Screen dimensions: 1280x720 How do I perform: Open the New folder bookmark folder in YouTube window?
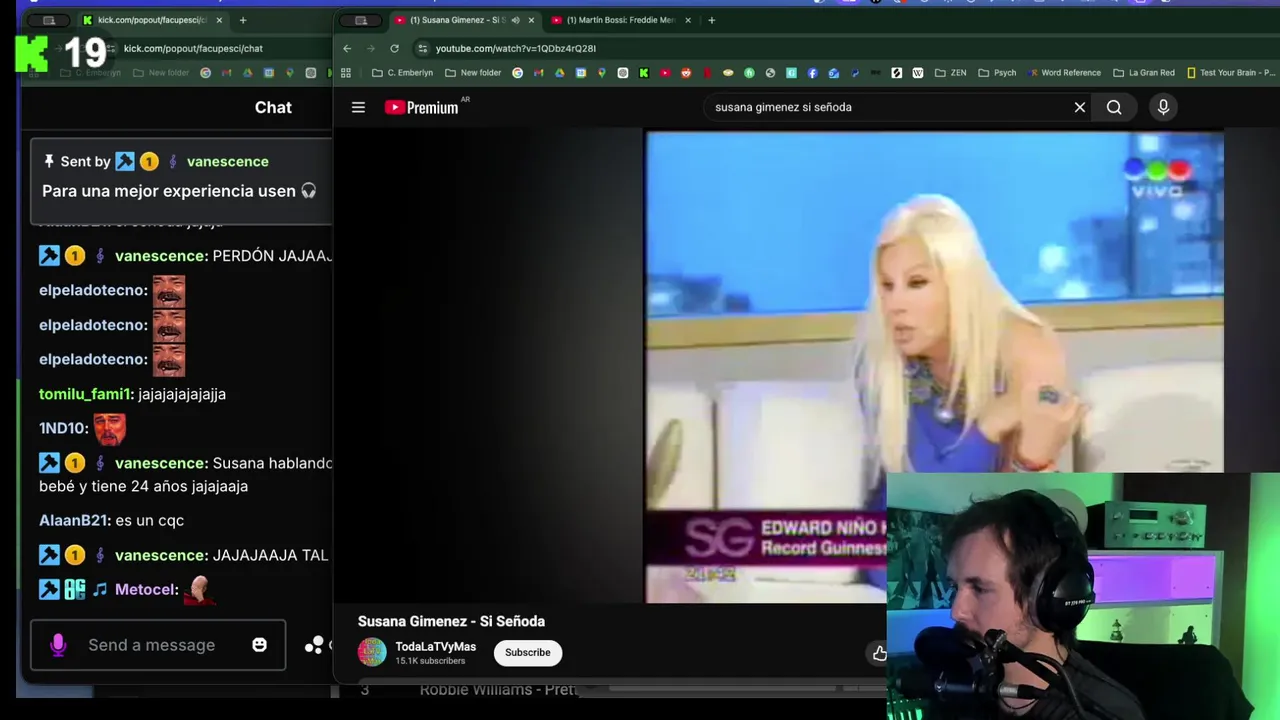pos(473,72)
